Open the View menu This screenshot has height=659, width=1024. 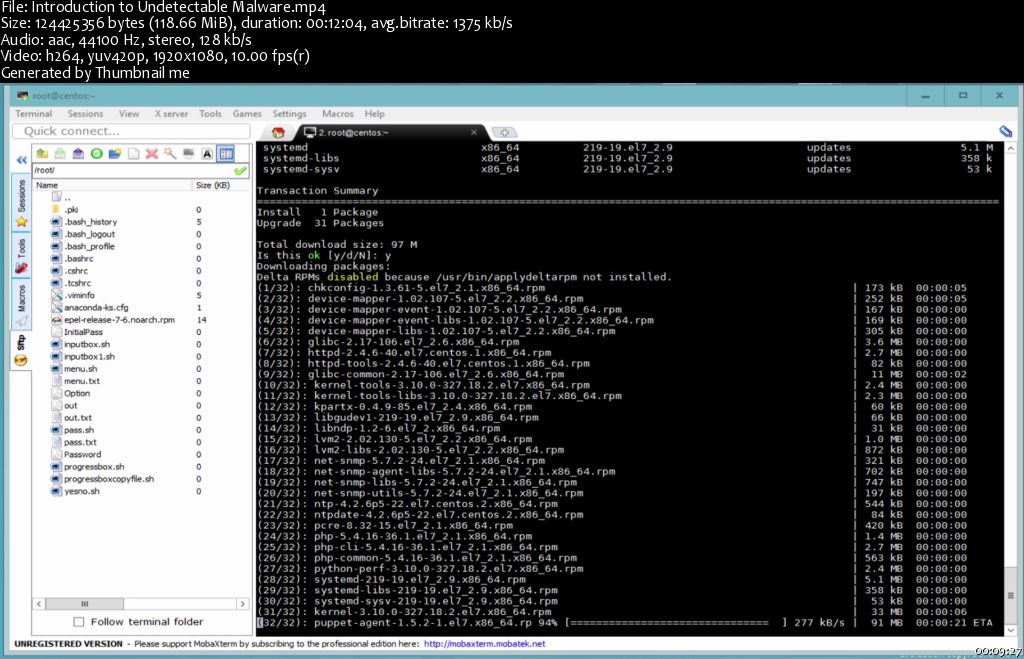pos(129,114)
